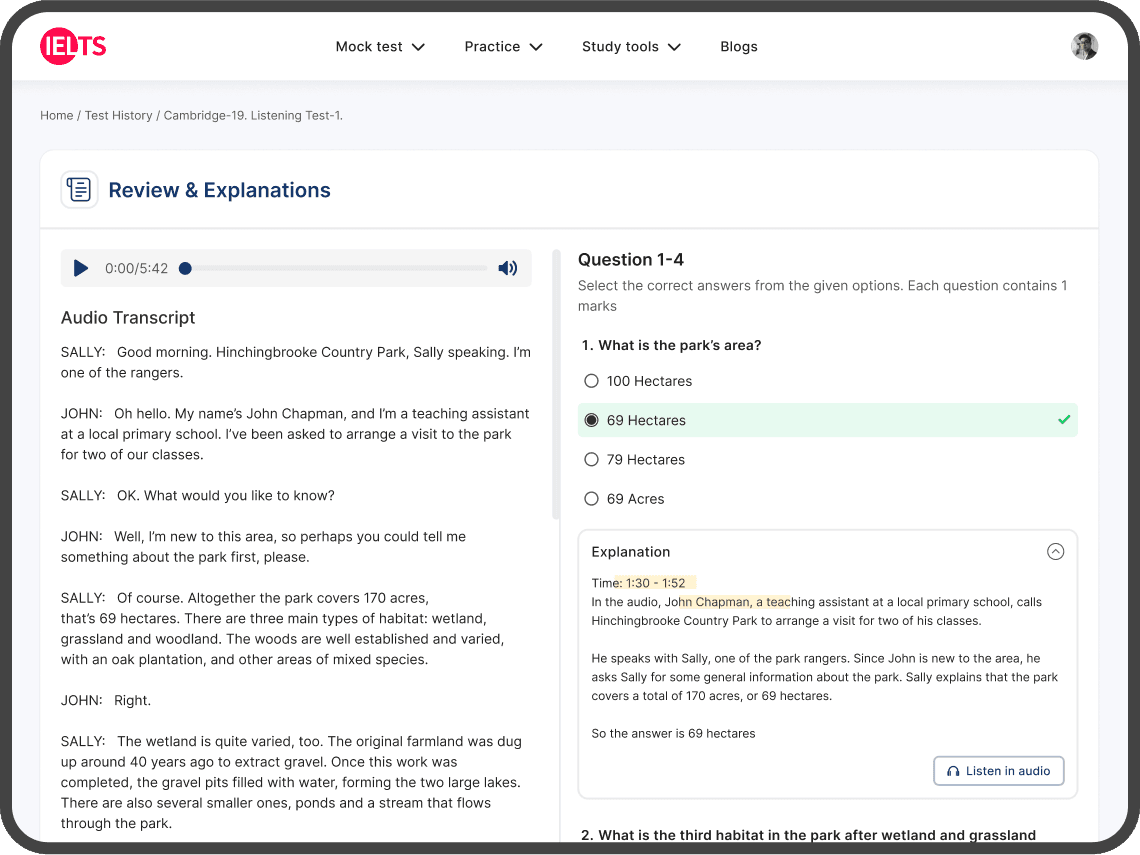Screen dimensions: 1140x855
Task: Click the Review & Explanations document icon
Action: click(x=79, y=190)
